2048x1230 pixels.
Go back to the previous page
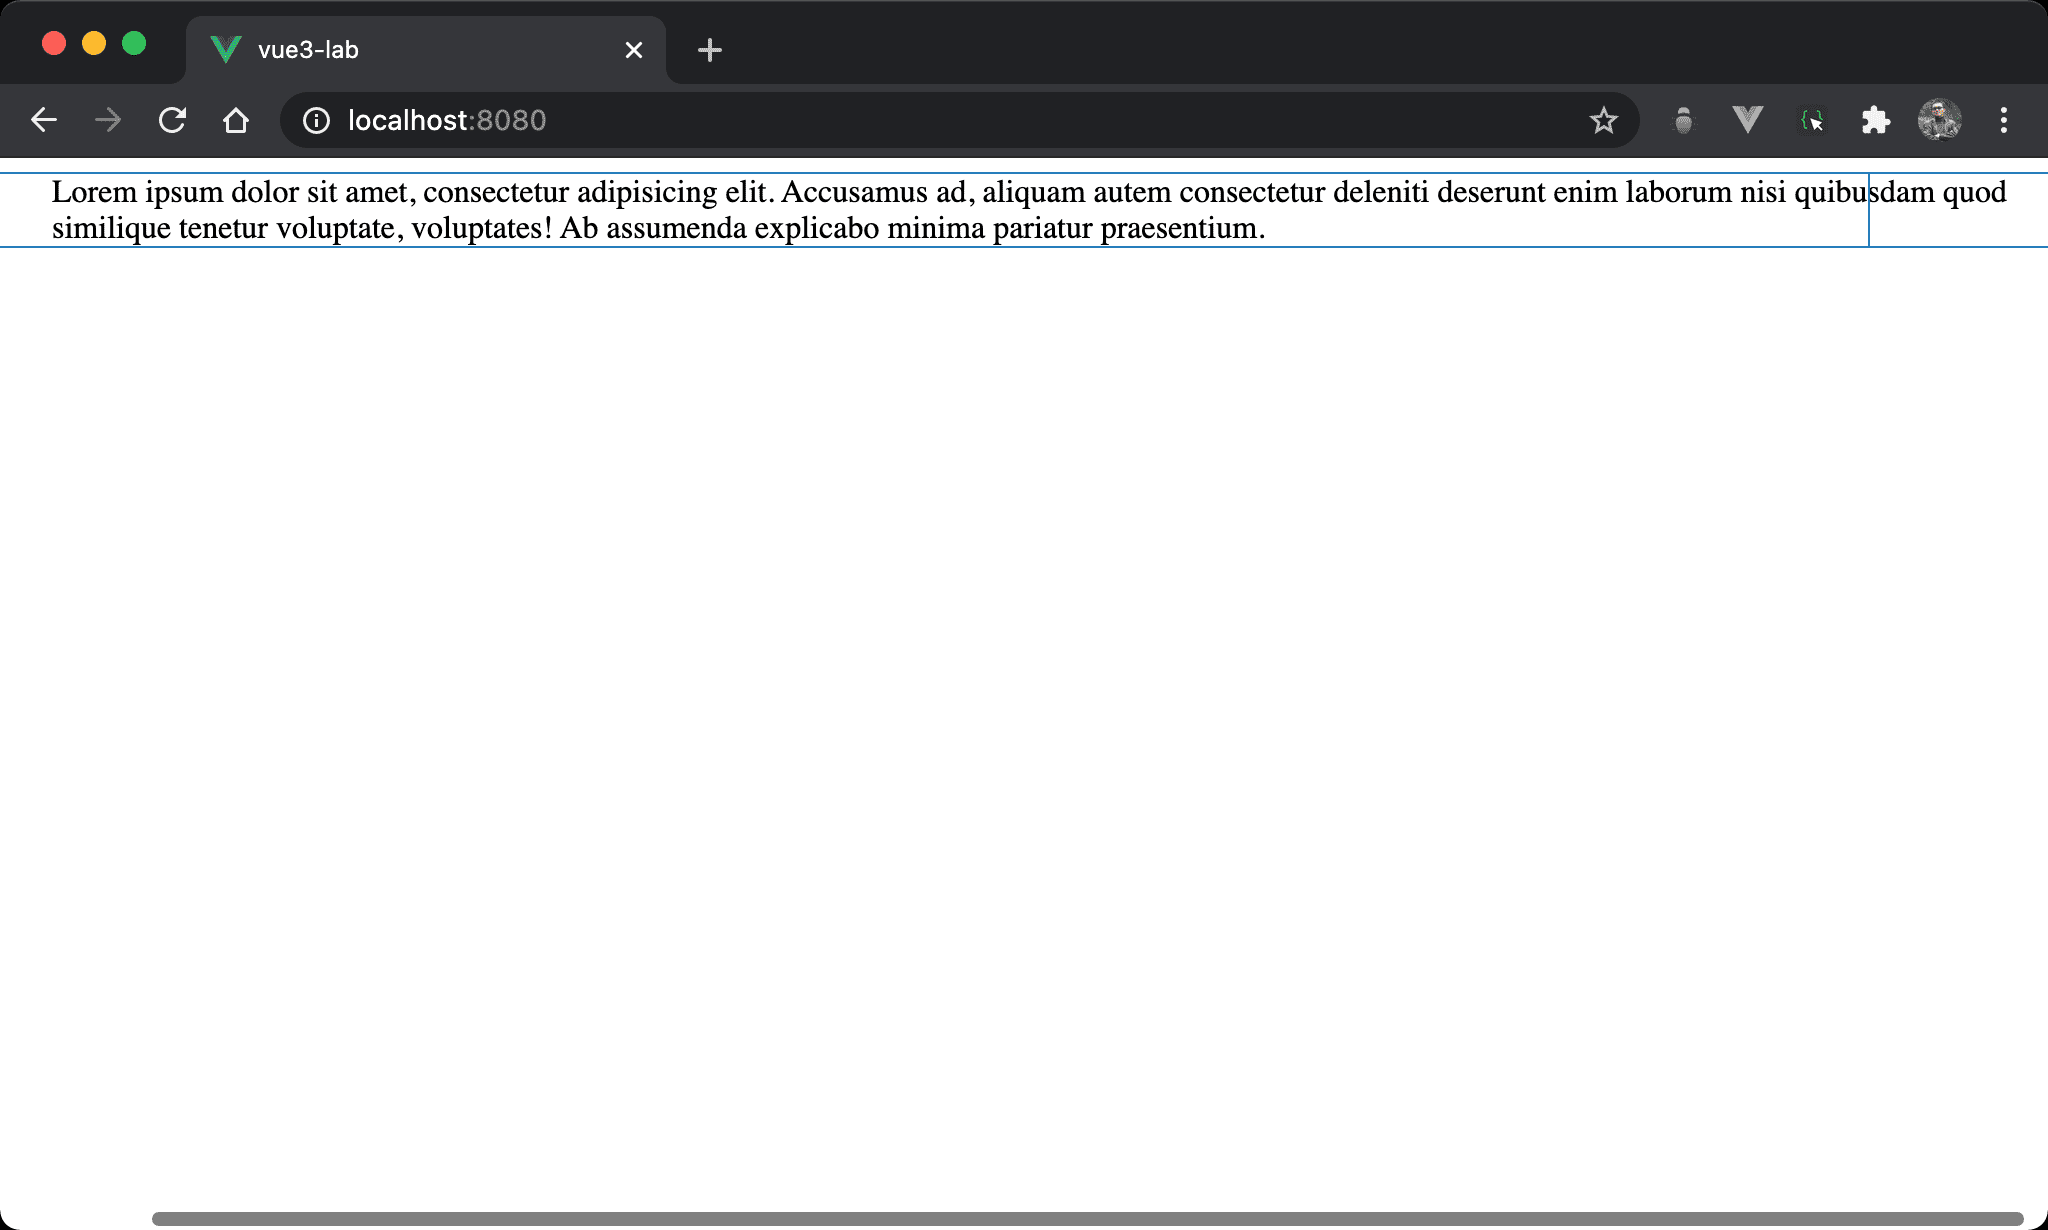tap(44, 121)
